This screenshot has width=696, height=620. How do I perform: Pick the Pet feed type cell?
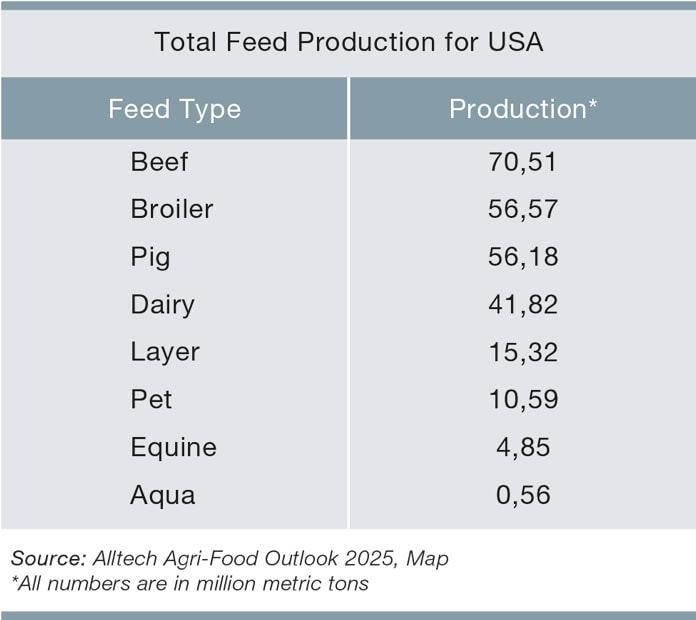click(x=151, y=400)
